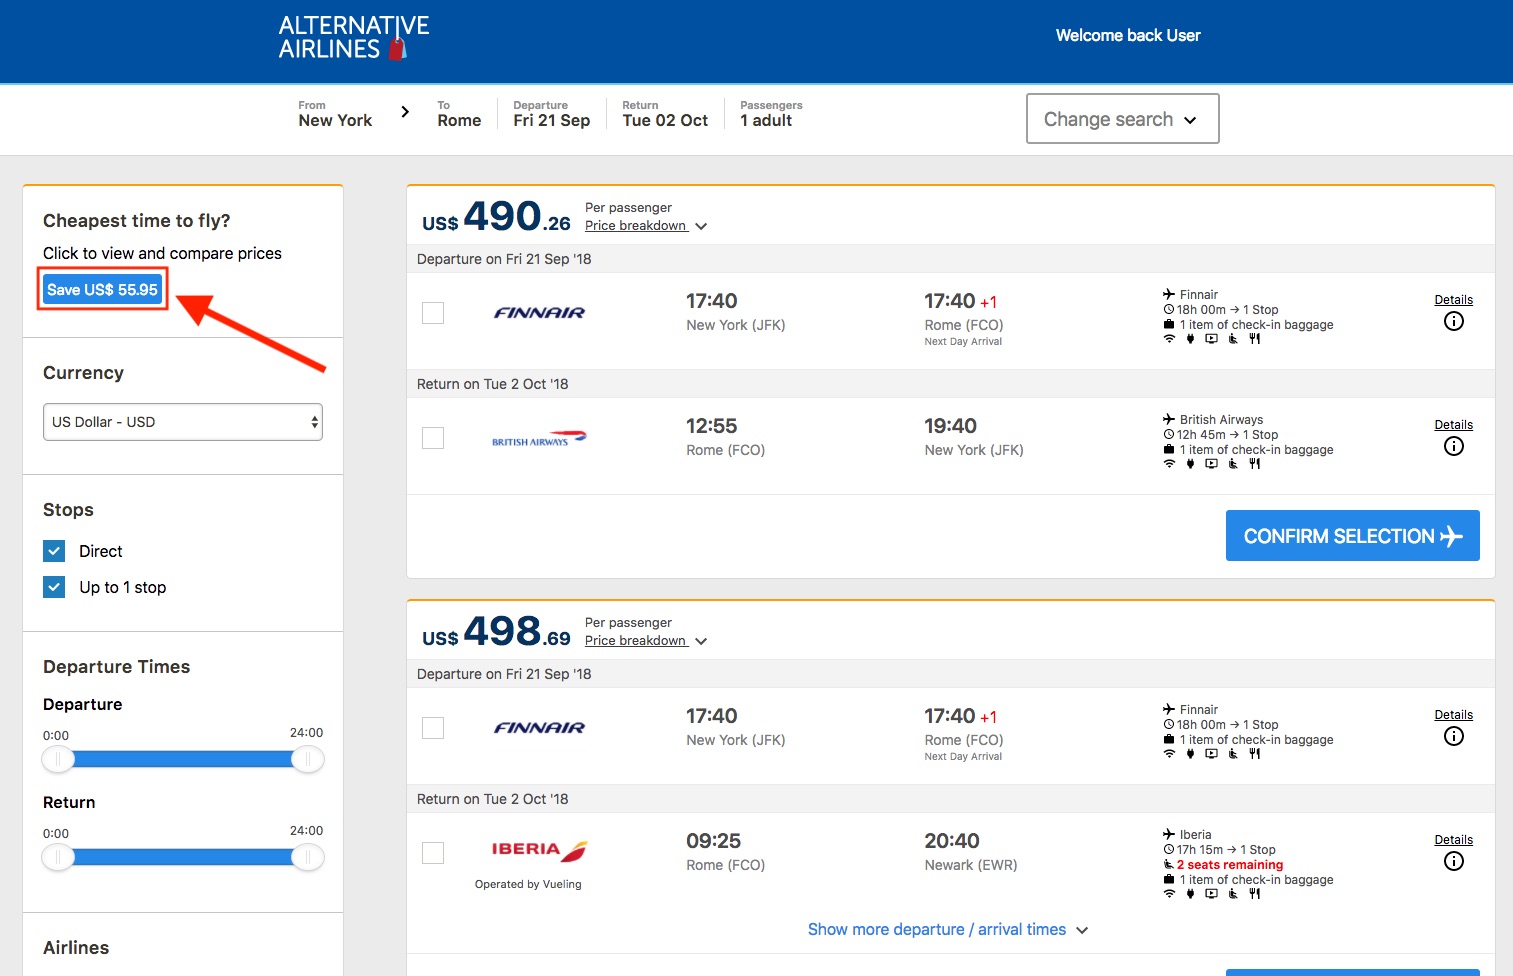The width and height of the screenshot is (1513, 976).
Task: Click meal icon on Iberia row
Action: point(1254,894)
